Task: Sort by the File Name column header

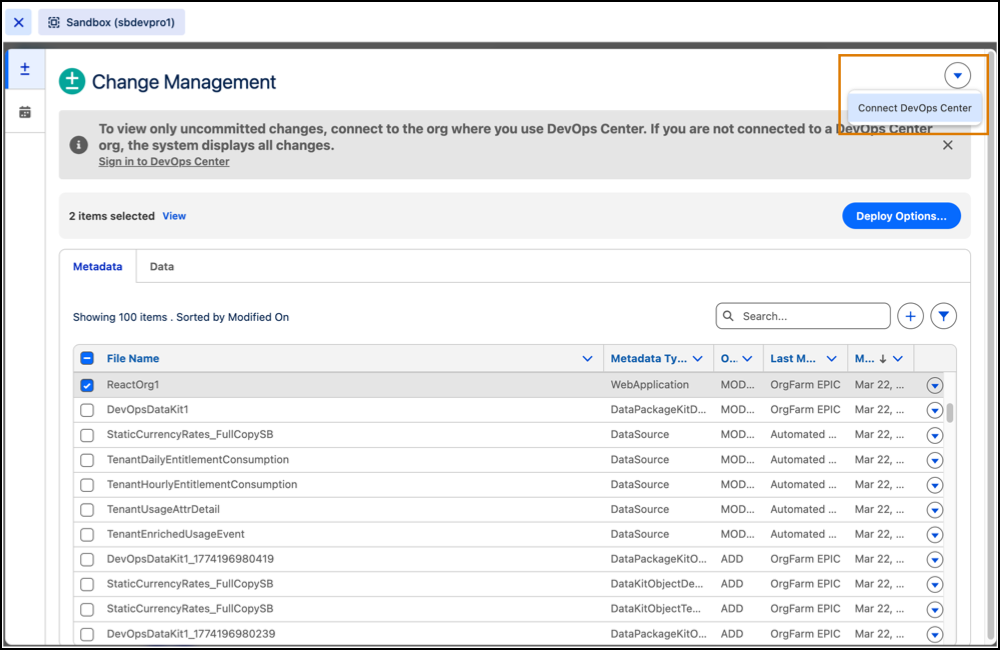Action: pyautogui.click(x=133, y=358)
